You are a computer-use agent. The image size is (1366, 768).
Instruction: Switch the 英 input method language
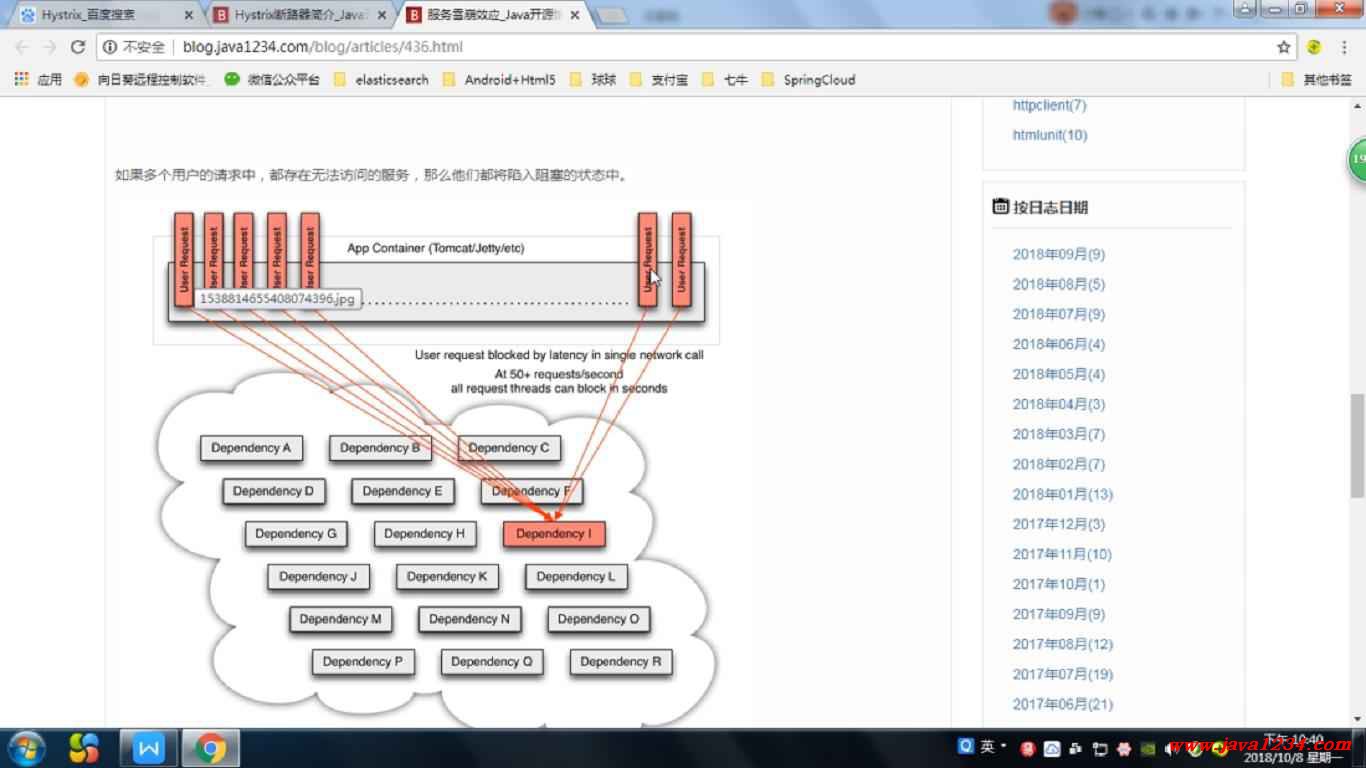tap(987, 747)
